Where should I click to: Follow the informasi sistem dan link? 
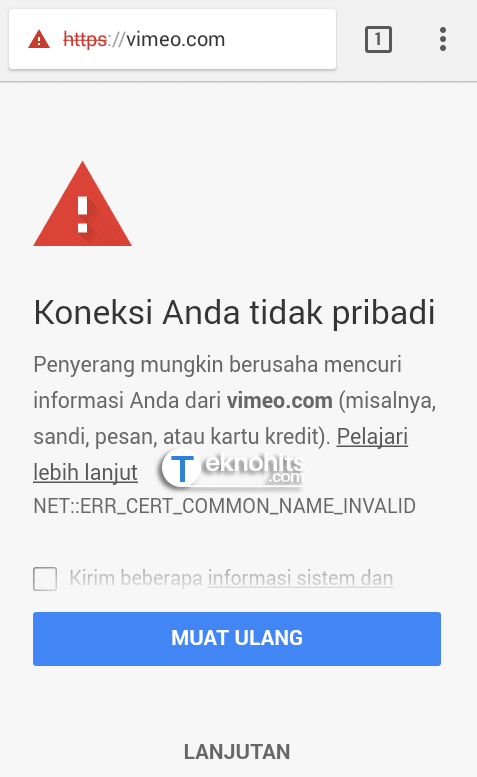tap(301, 578)
